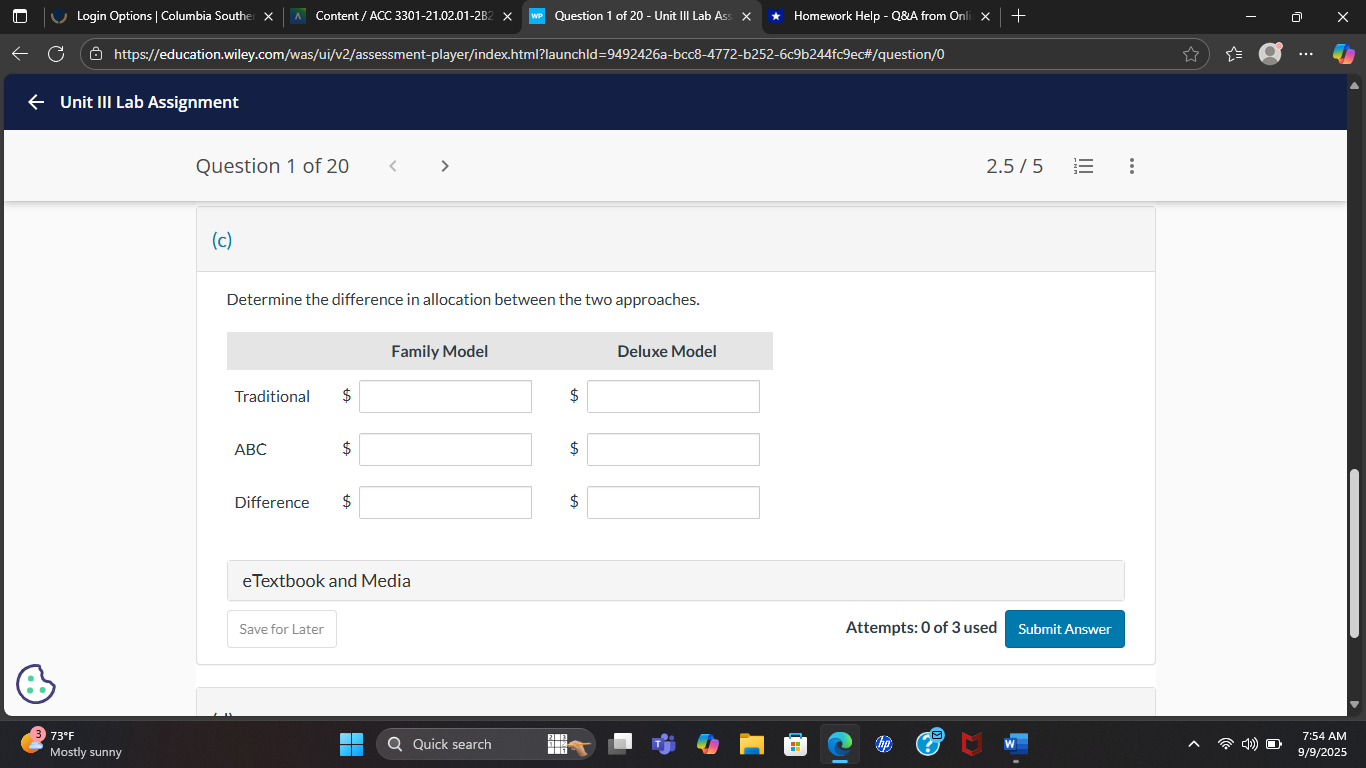
Task: Click the Difference Family Model input
Action: click(x=445, y=502)
